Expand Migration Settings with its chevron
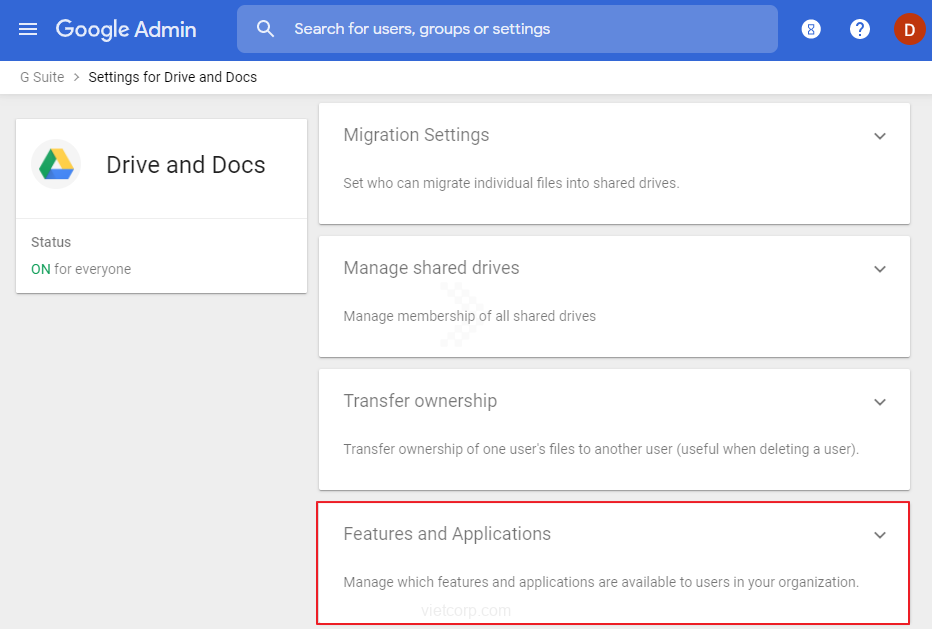Screen dimensions: 932x629 [x=880, y=136]
